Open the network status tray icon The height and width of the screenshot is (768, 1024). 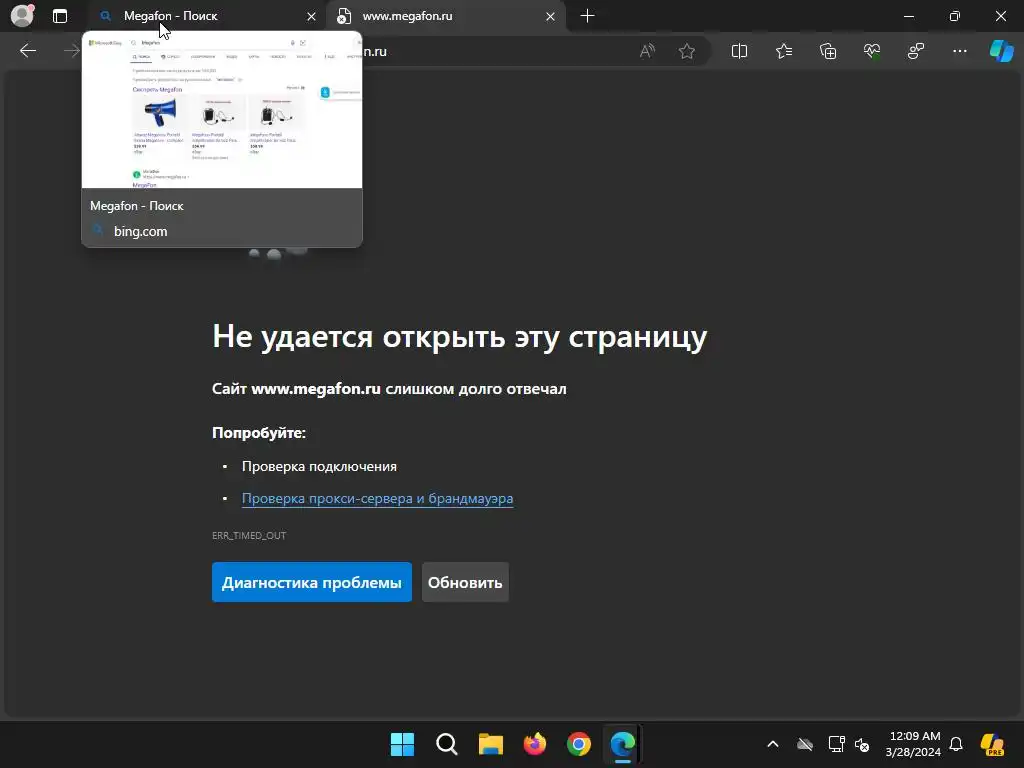coord(837,744)
